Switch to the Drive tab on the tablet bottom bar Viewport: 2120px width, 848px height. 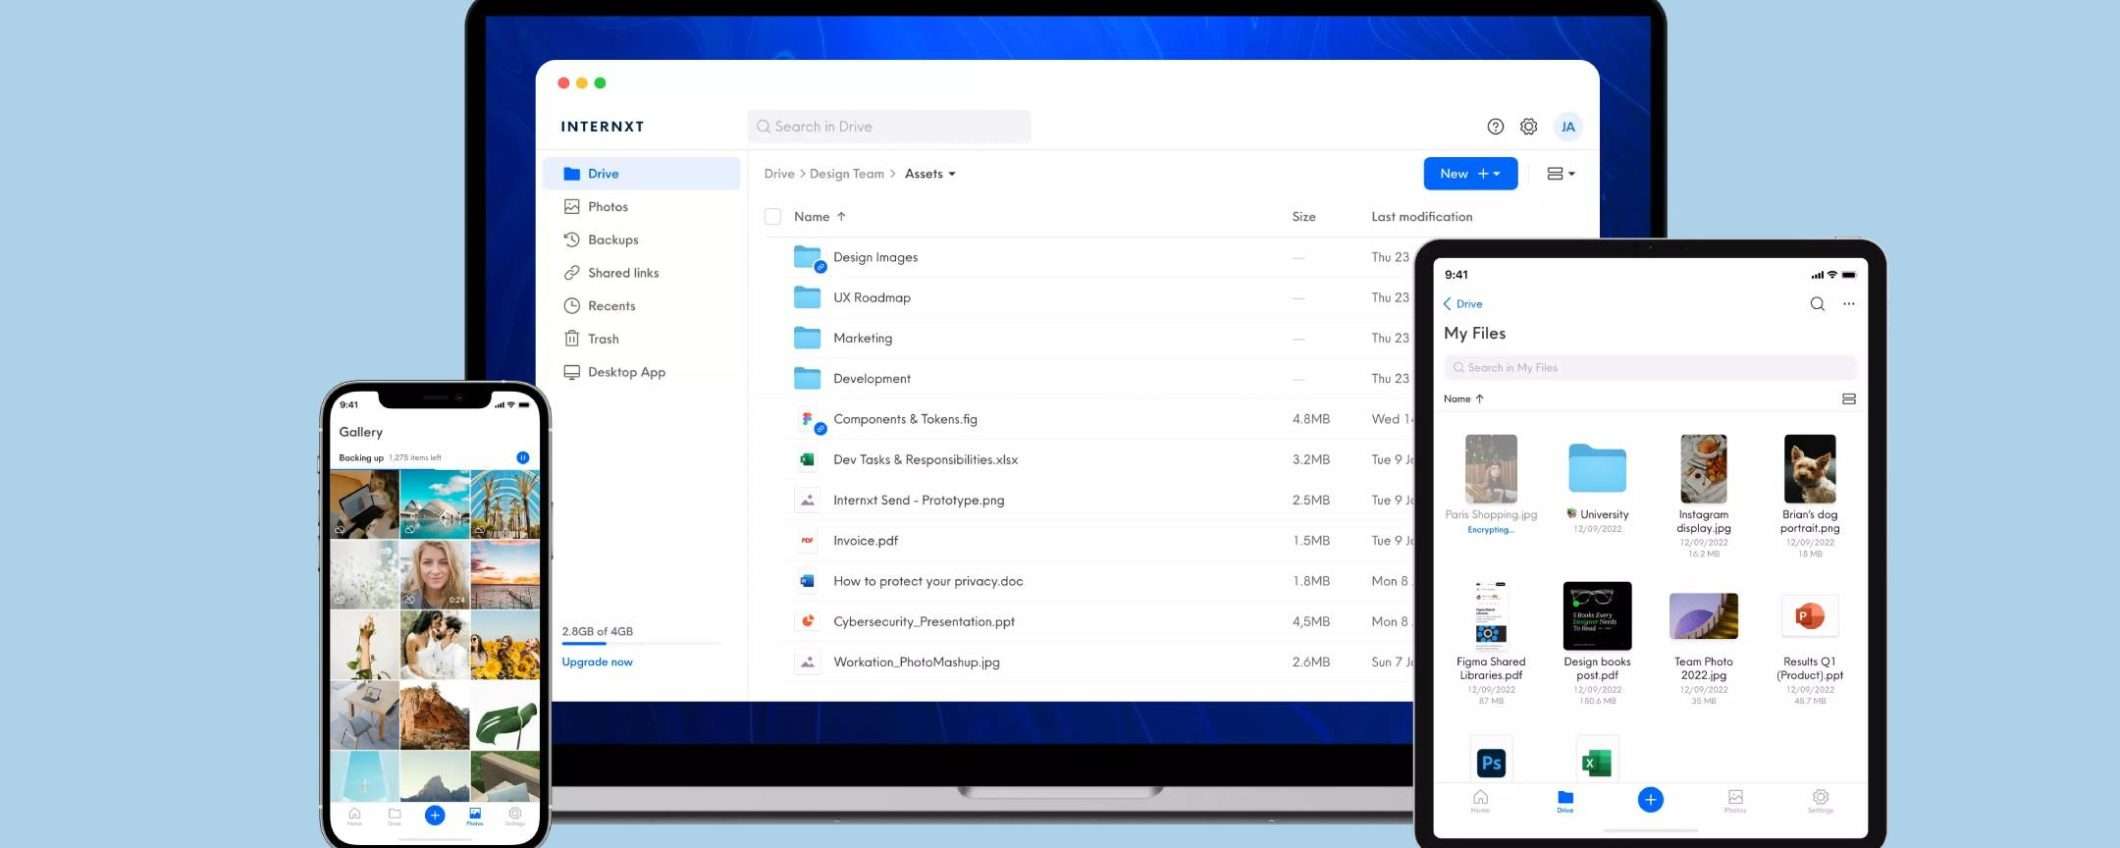[1565, 801]
